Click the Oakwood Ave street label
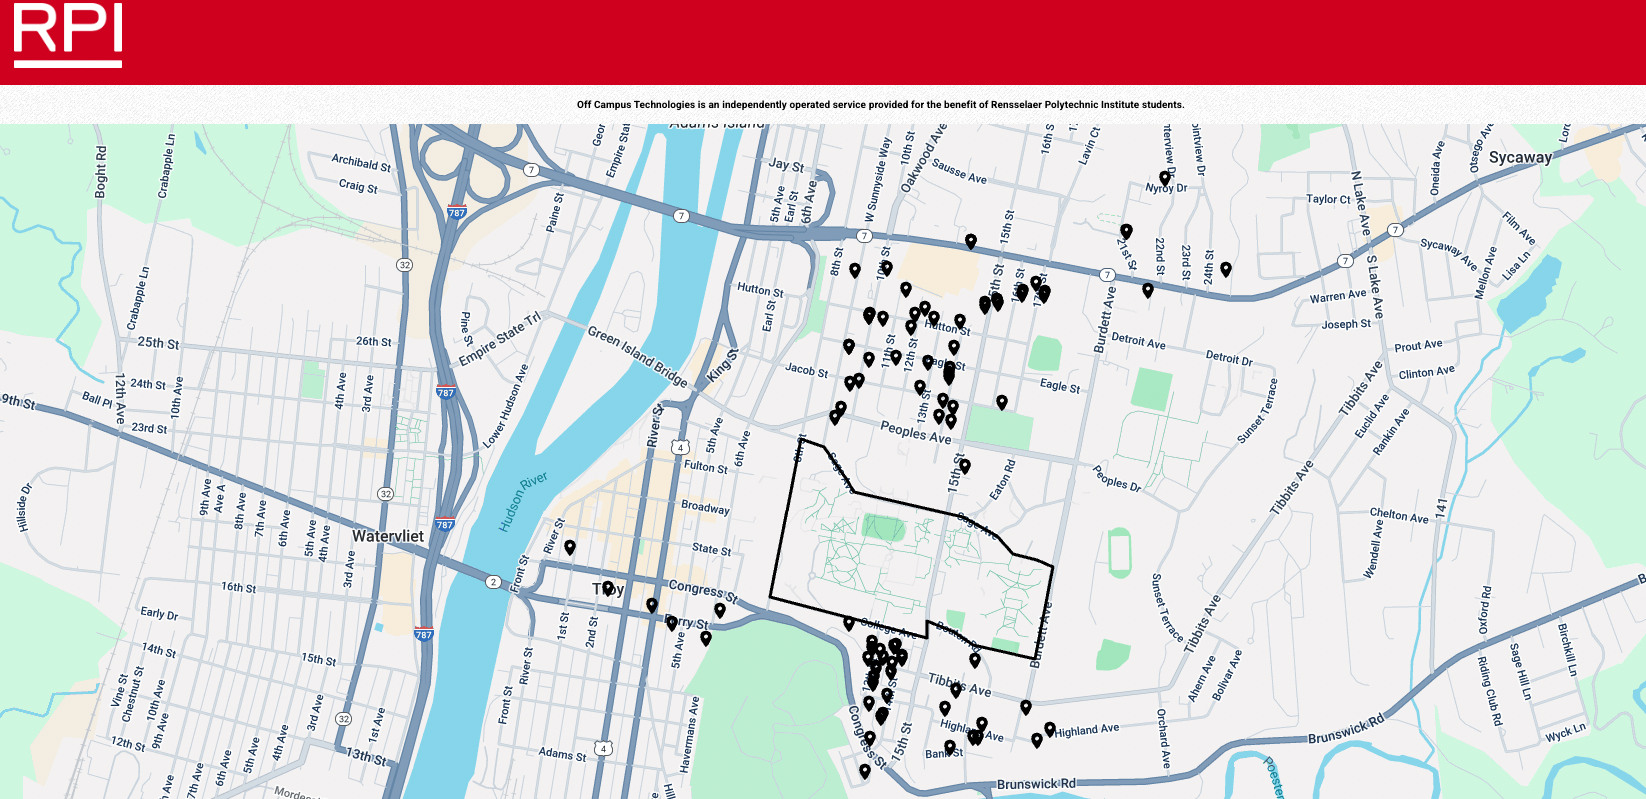Screen dimensions: 1646x799 click(x=924, y=158)
